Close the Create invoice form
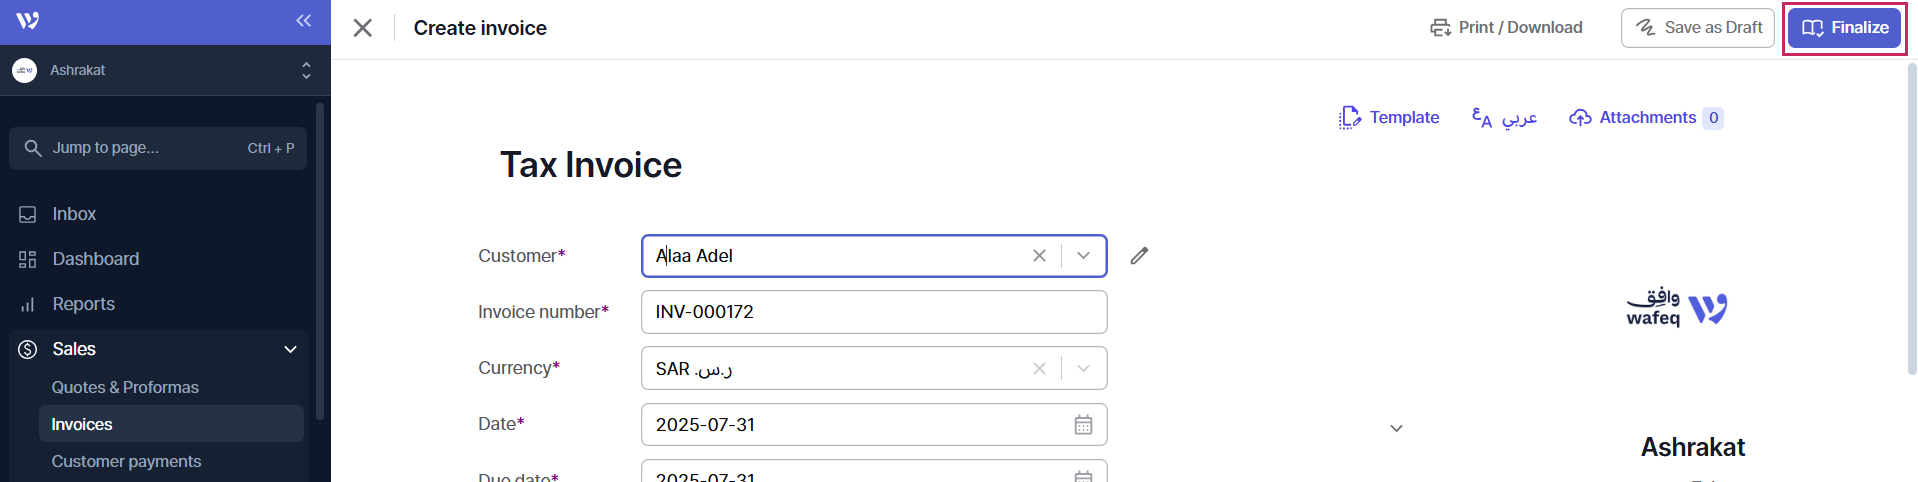 pos(363,28)
